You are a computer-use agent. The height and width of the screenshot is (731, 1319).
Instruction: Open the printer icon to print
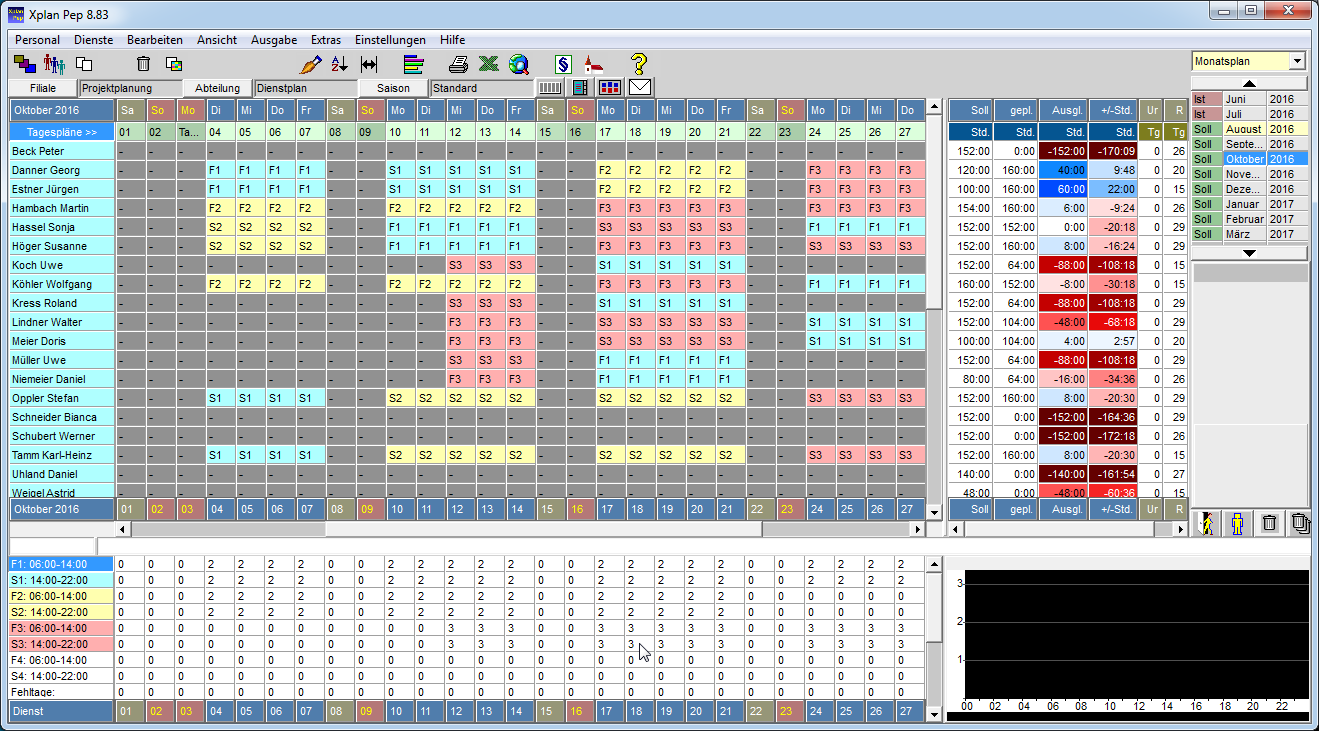coord(458,64)
